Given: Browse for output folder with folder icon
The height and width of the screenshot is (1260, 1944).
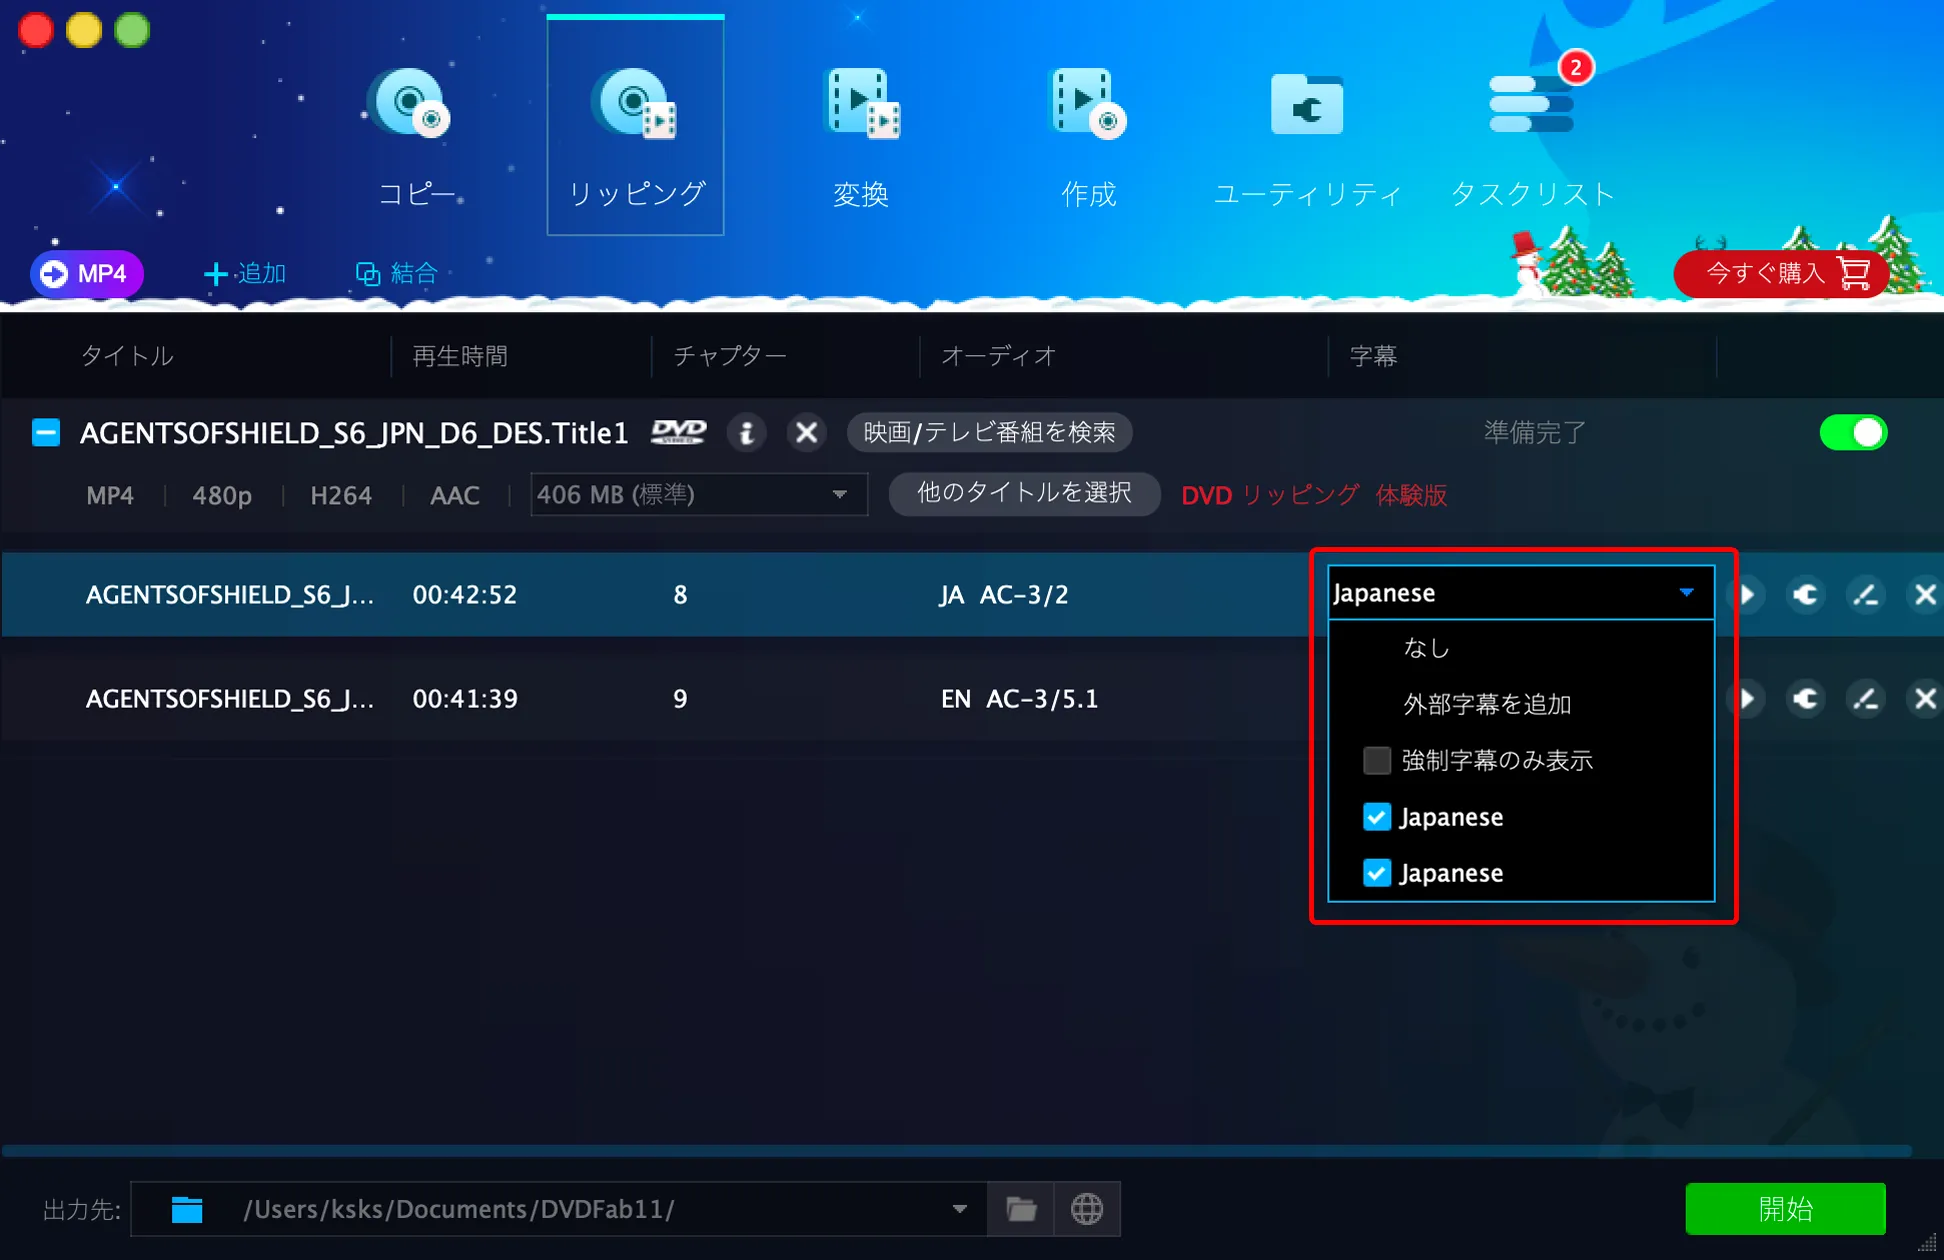Looking at the screenshot, I should coord(1021,1209).
